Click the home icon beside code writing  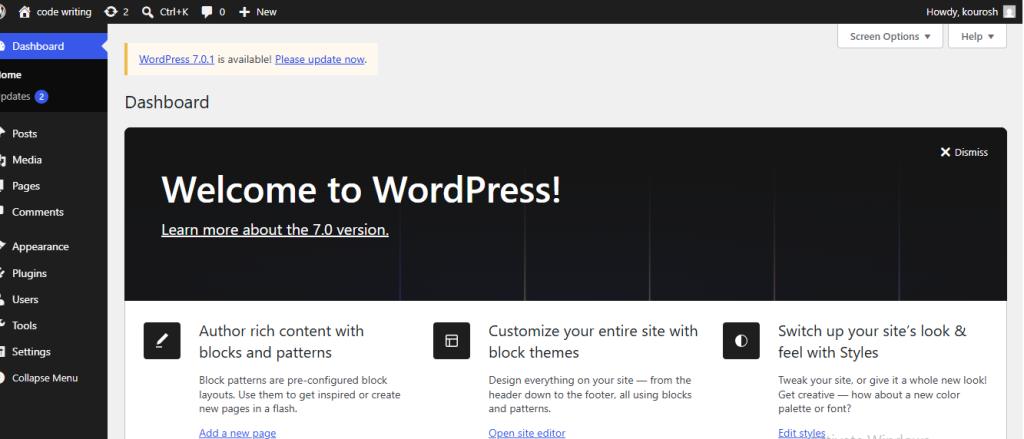click(x=25, y=12)
